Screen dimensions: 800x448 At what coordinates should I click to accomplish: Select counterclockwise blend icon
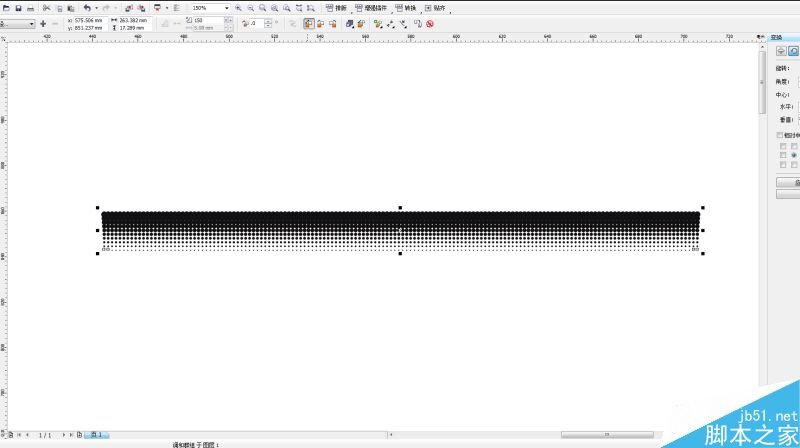tap(333, 23)
